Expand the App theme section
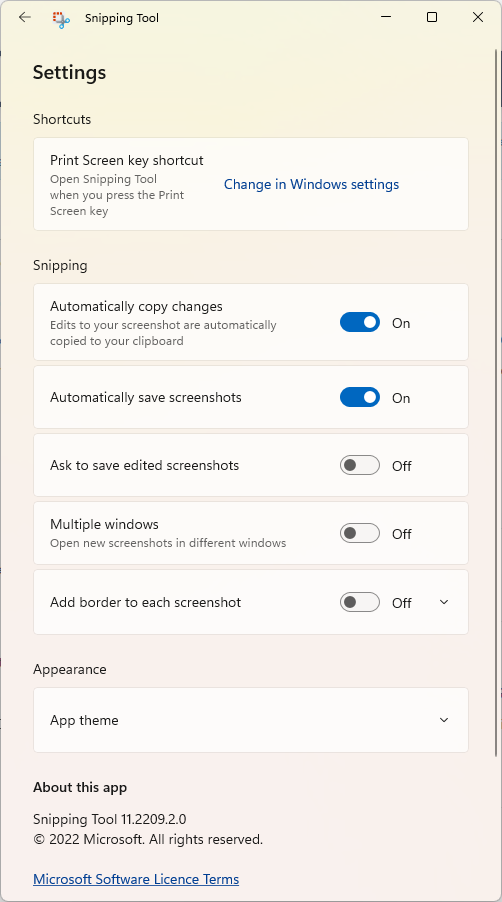The width and height of the screenshot is (502, 902). pos(251,720)
